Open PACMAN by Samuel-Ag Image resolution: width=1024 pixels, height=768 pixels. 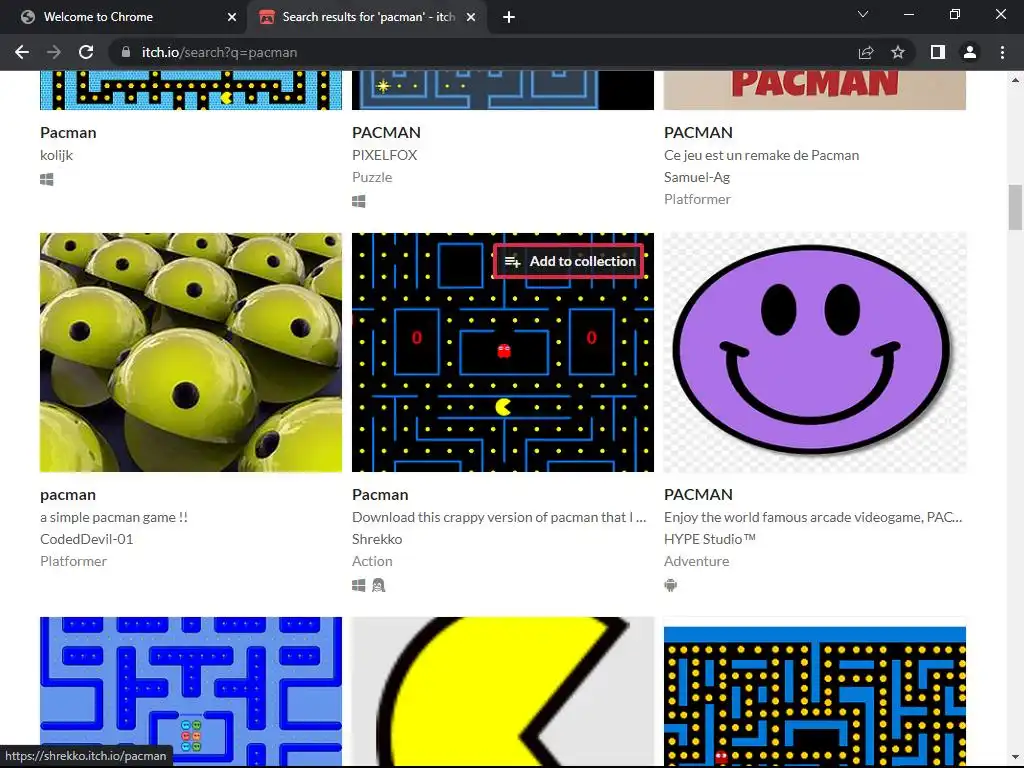click(x=698, y=133)
